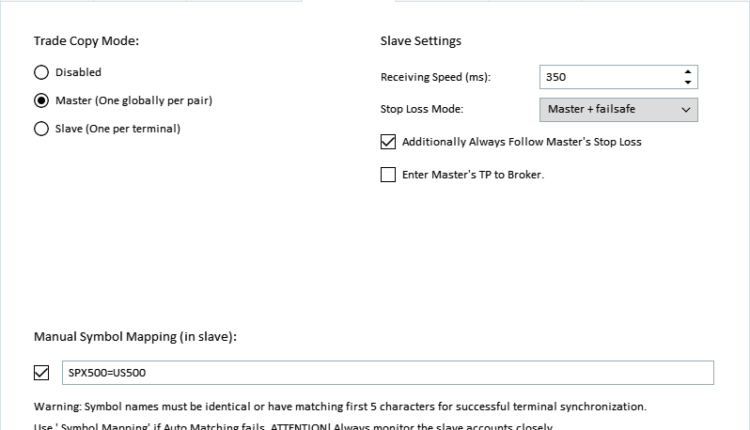Click the 'Enter Master's TP to Broker' label text
The width and height of the screenshot is (750, 430).
(472, 174)
